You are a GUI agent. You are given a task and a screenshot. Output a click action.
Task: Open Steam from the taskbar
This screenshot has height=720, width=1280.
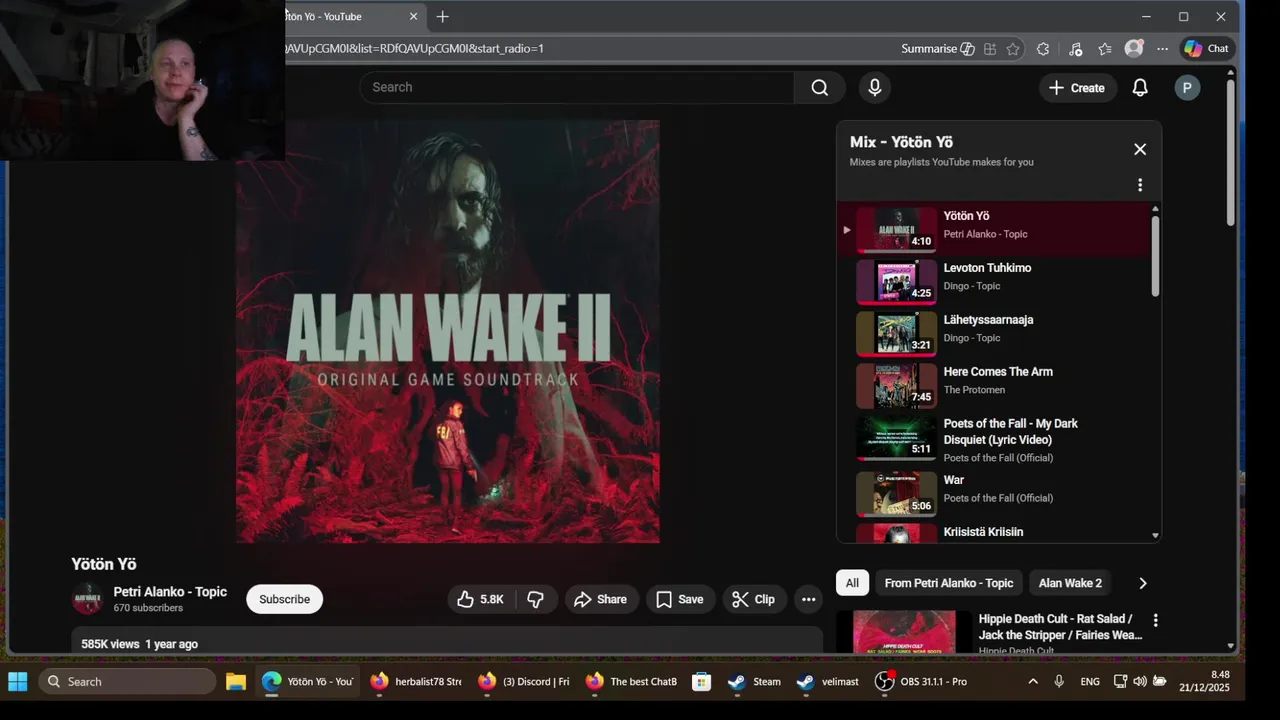click(755, 682)
